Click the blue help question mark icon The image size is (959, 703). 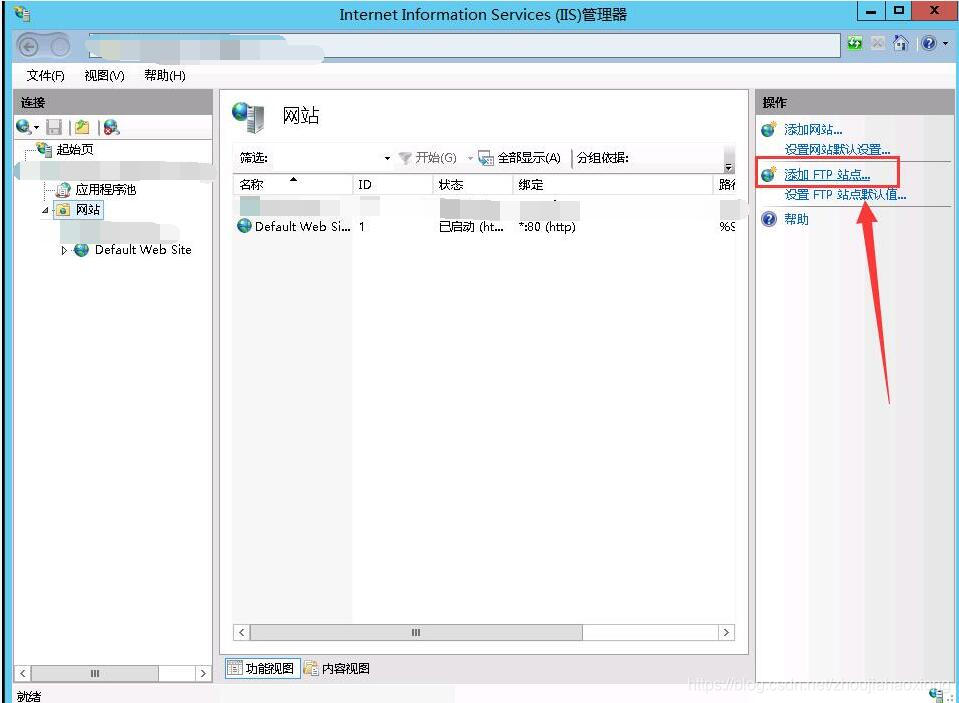769,219
